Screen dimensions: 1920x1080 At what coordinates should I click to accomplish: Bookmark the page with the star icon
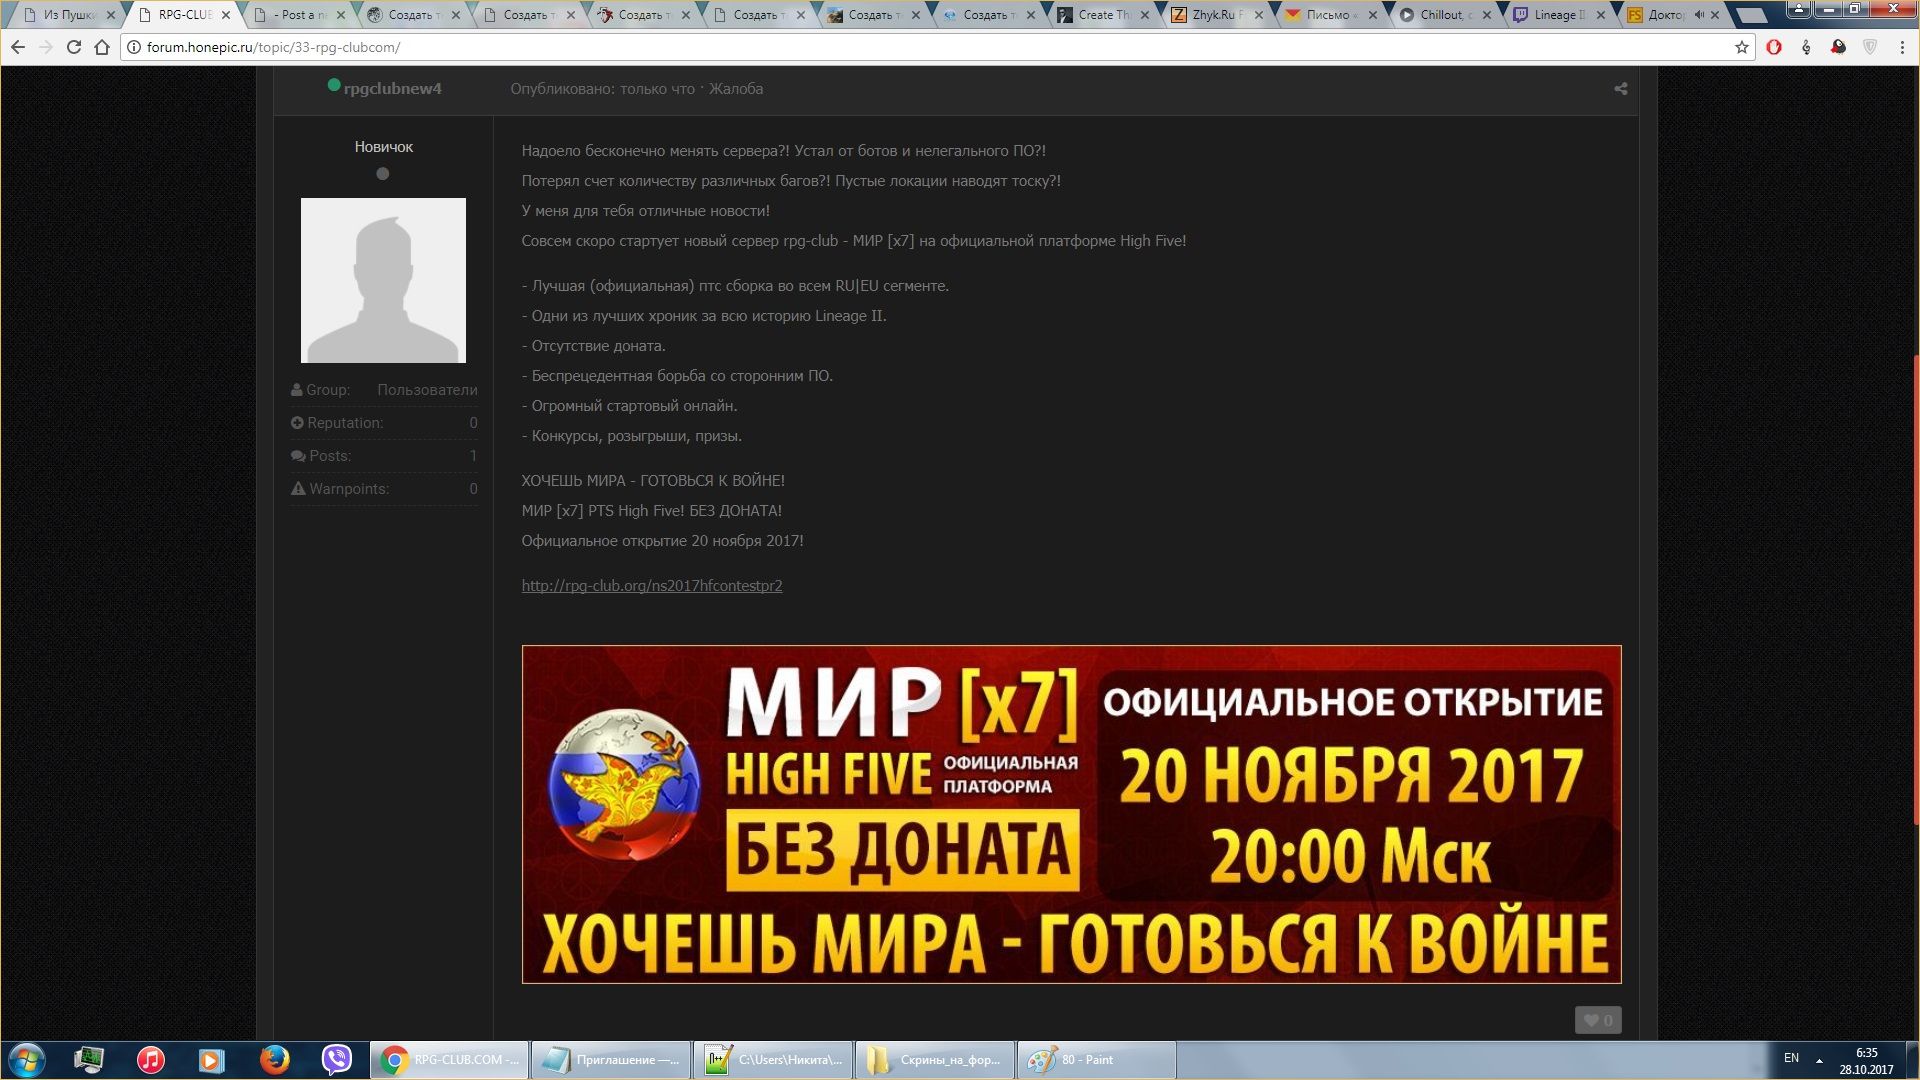1741,47
